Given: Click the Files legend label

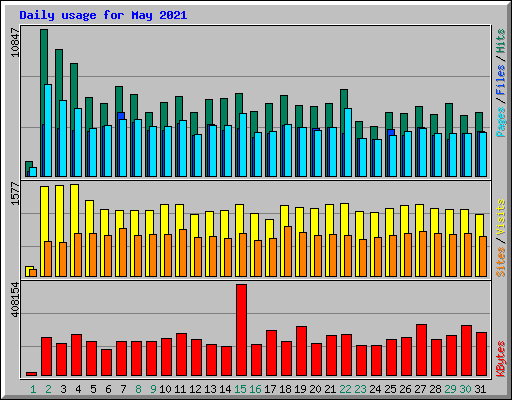Looking at the screenshot, I should click(501, 80).
